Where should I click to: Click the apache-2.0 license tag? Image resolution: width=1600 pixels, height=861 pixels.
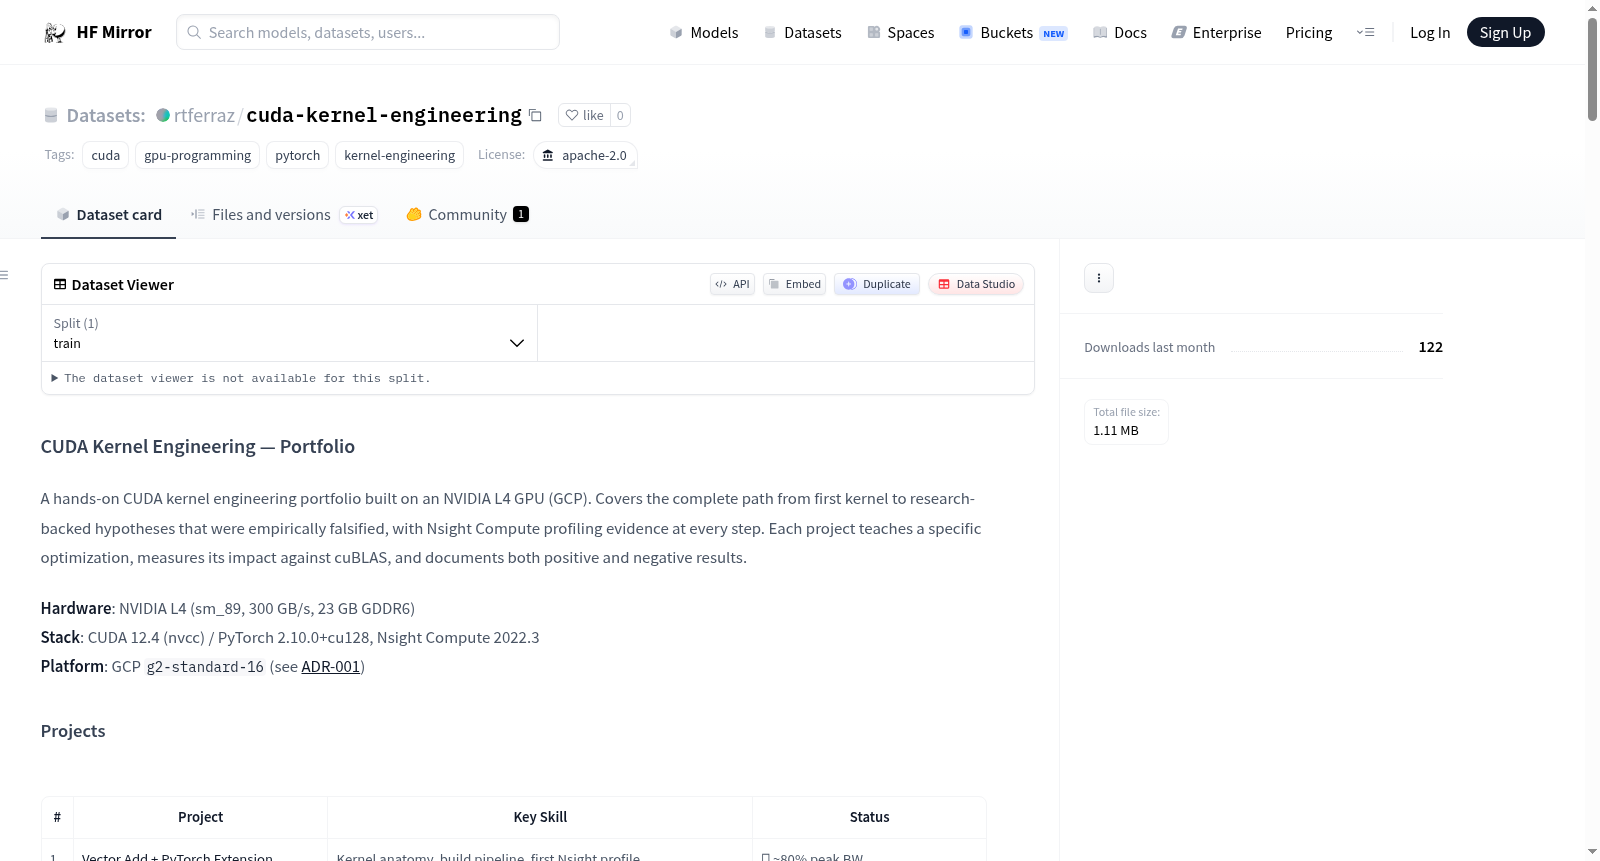point(585,155)
